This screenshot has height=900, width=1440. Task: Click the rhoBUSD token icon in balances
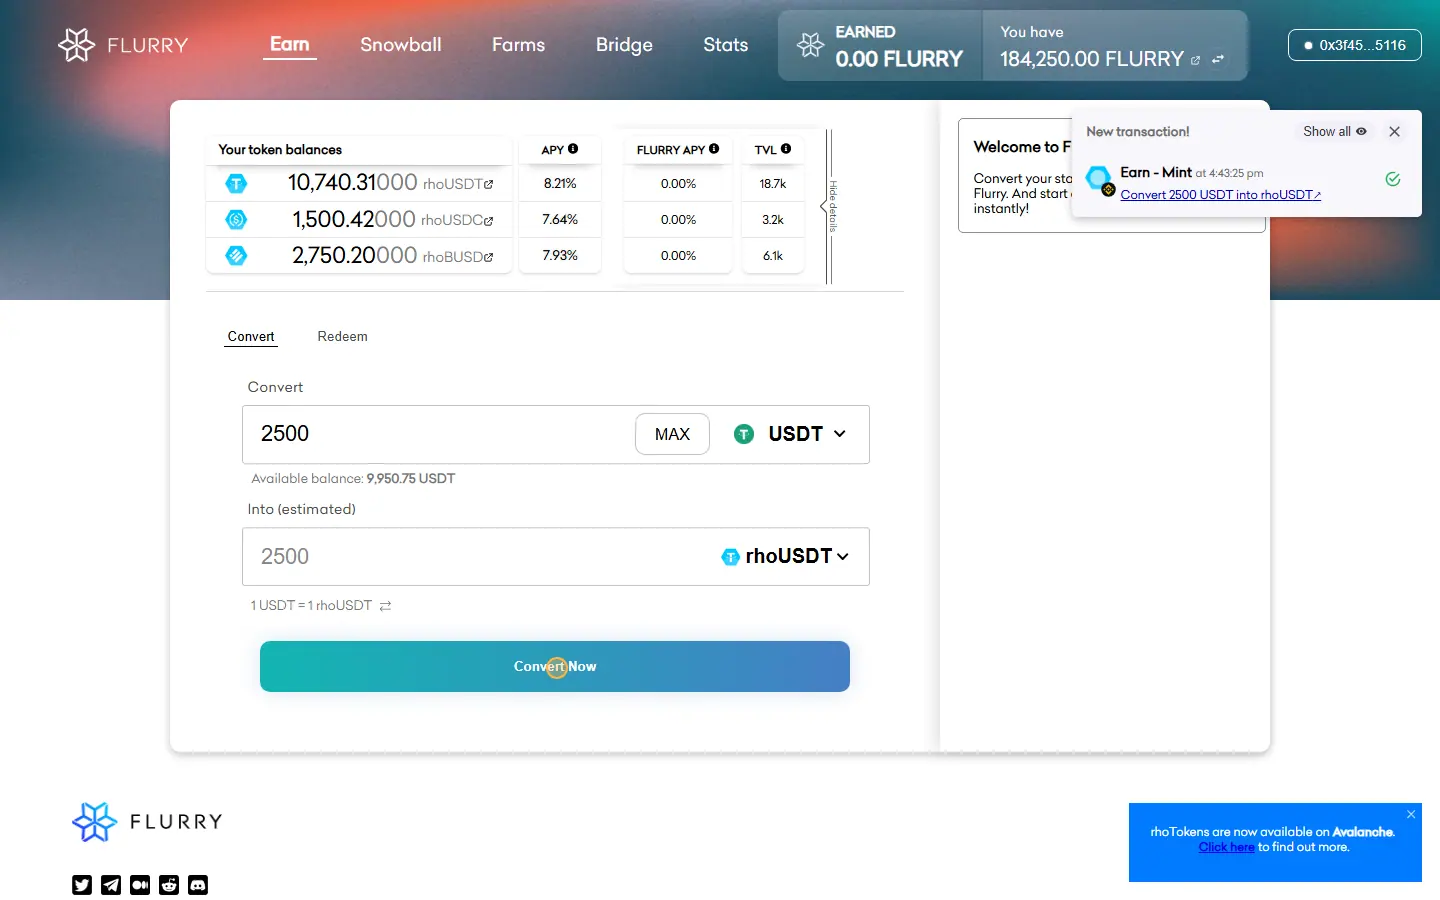point(236,255)
